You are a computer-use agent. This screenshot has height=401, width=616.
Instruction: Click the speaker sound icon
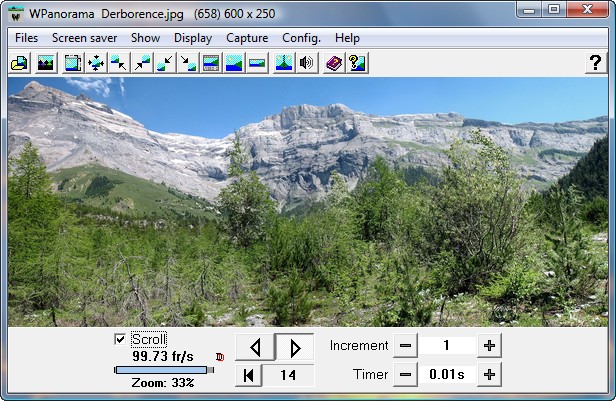tap(306, 63)
